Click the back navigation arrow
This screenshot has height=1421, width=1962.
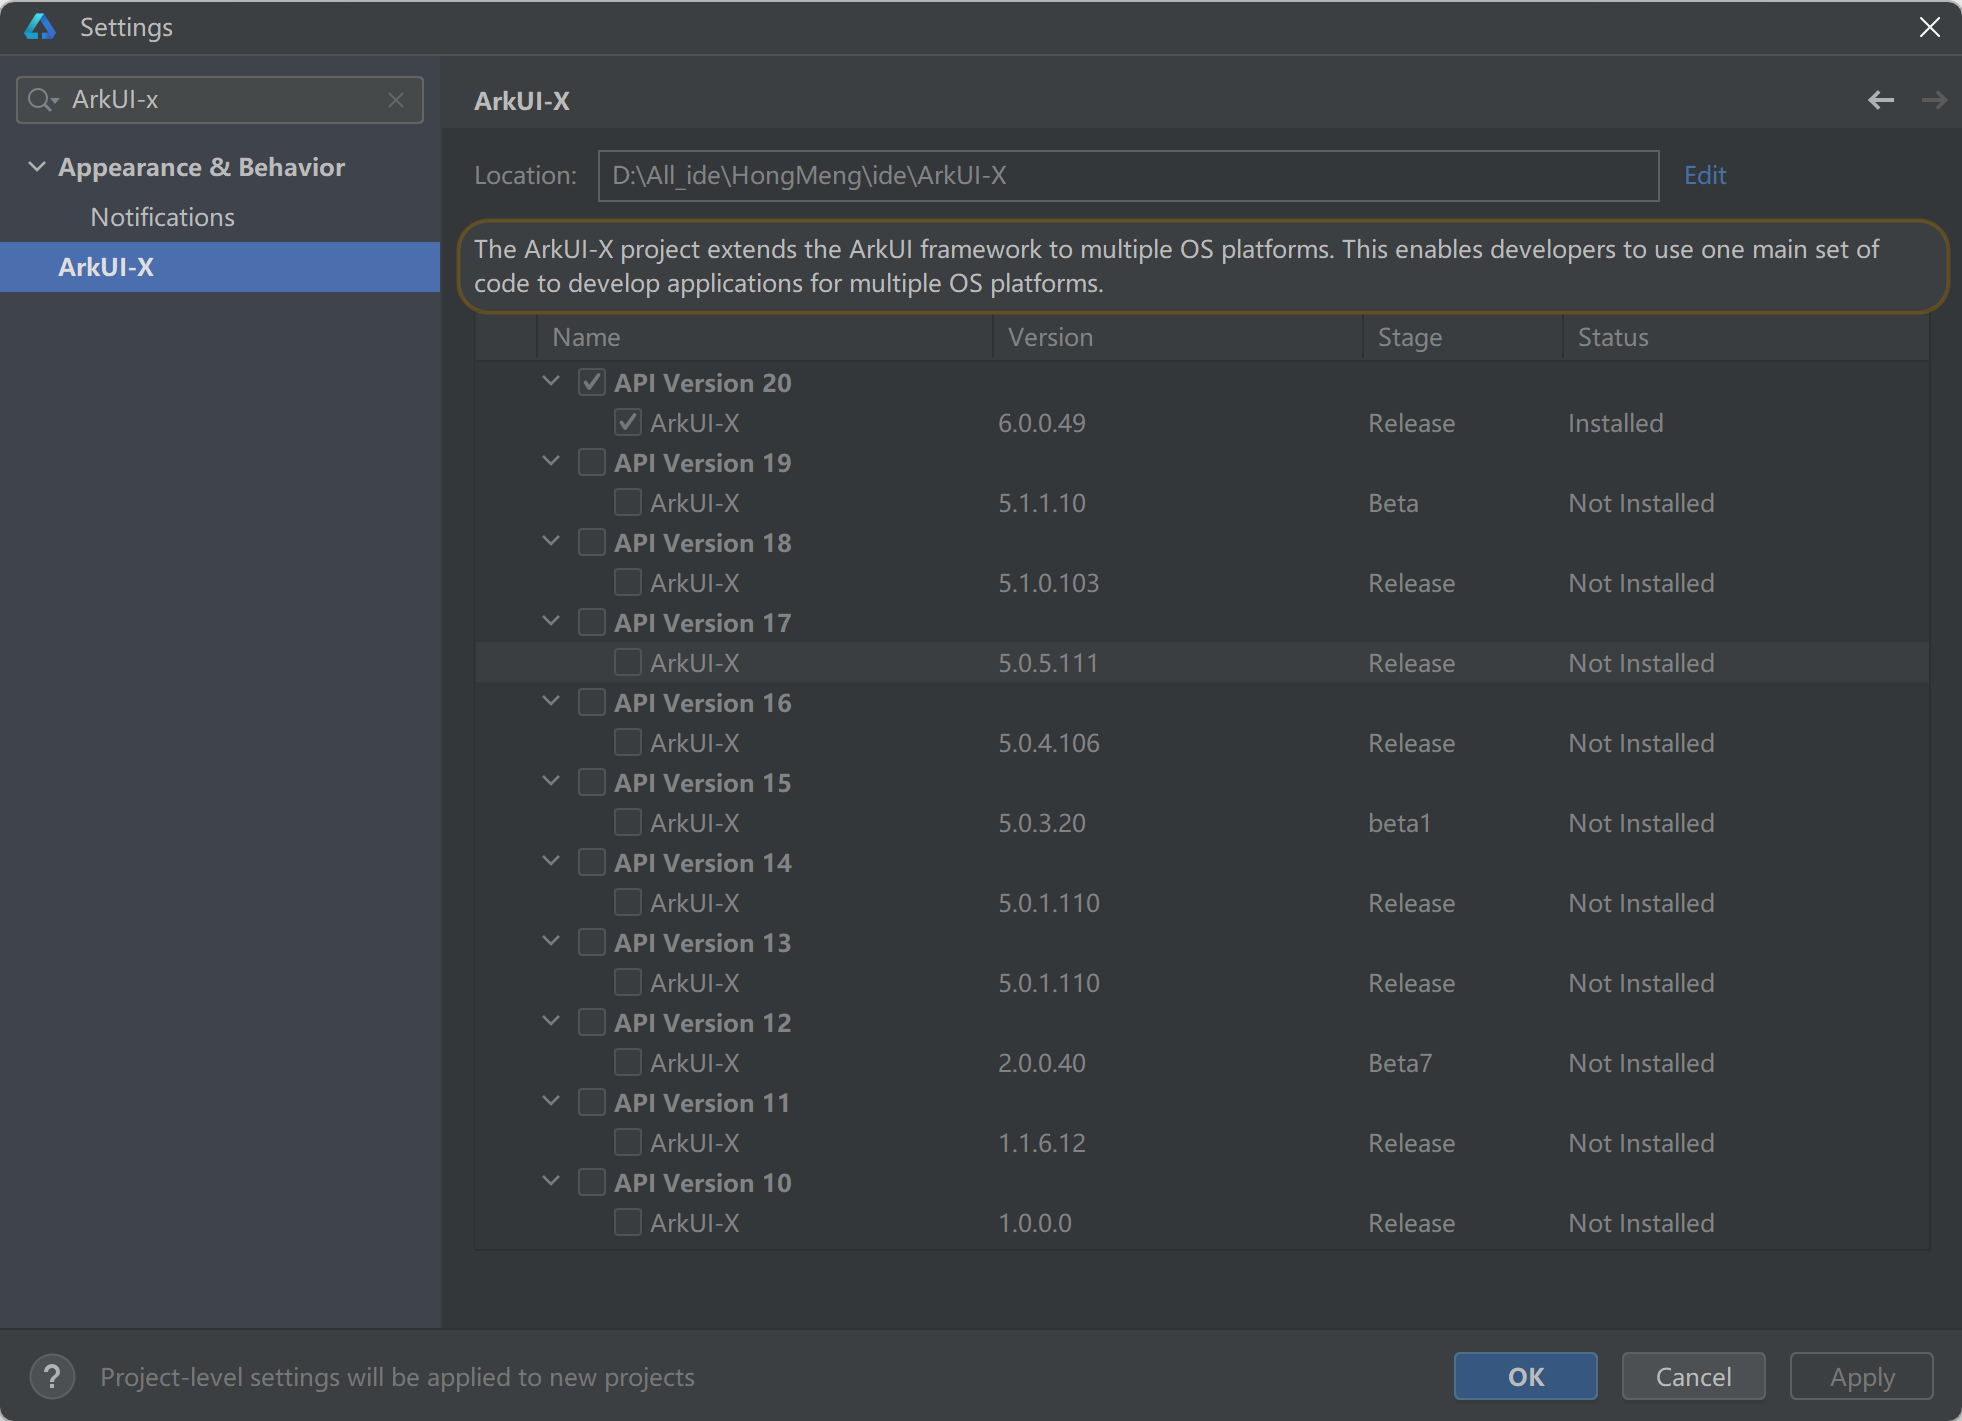[1880, 100]
